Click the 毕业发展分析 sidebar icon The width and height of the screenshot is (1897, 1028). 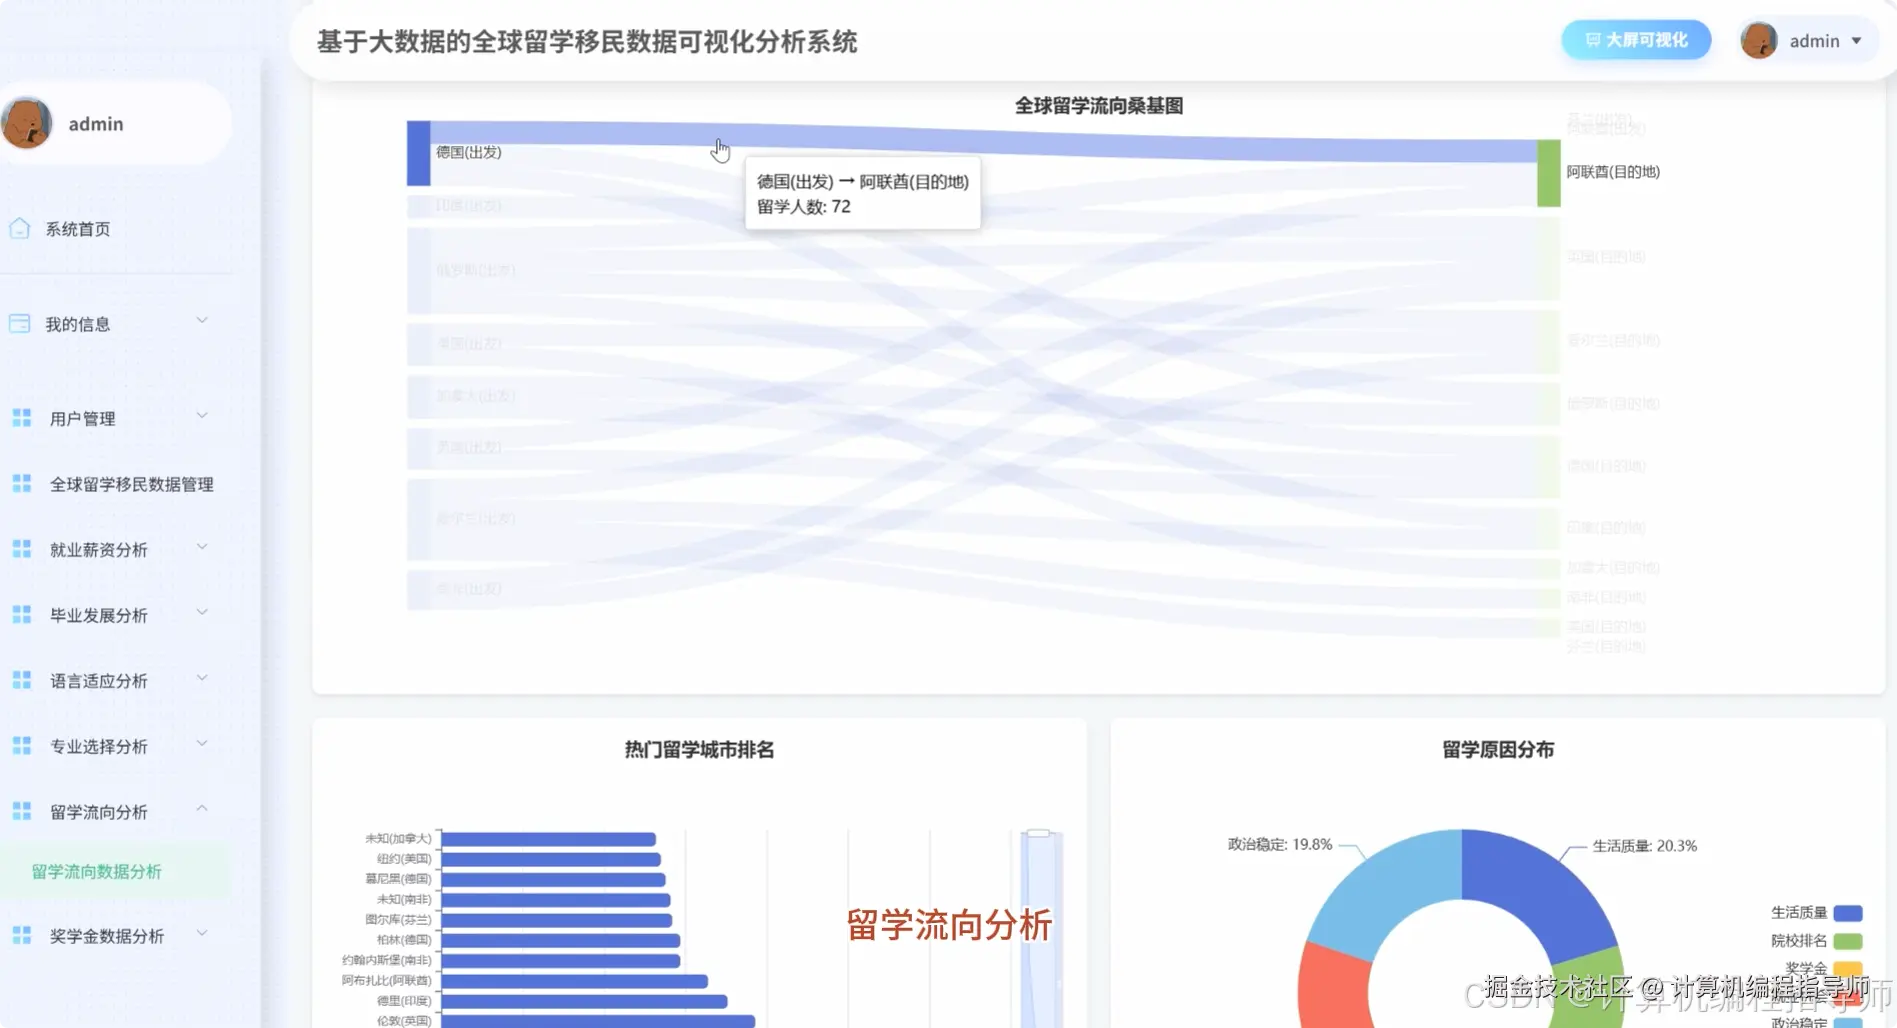pyautogui.click(x=21, y=614)
